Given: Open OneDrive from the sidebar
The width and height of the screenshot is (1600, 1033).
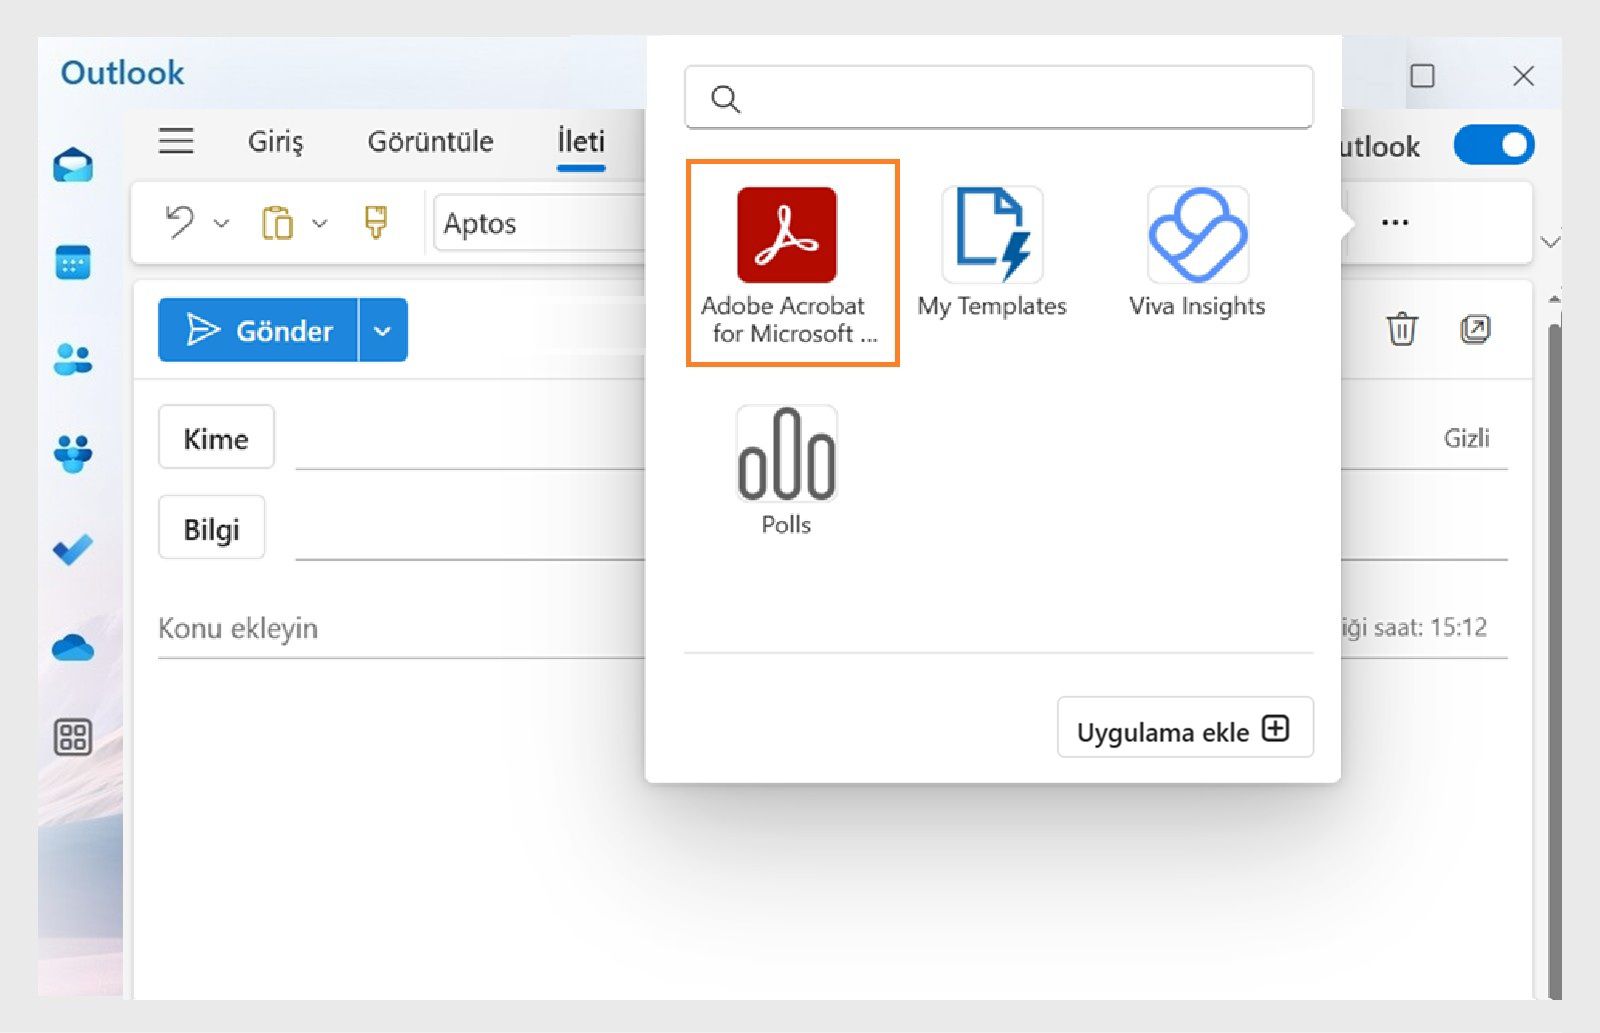Looking at the screenshot, I should (x=72, y=648).
